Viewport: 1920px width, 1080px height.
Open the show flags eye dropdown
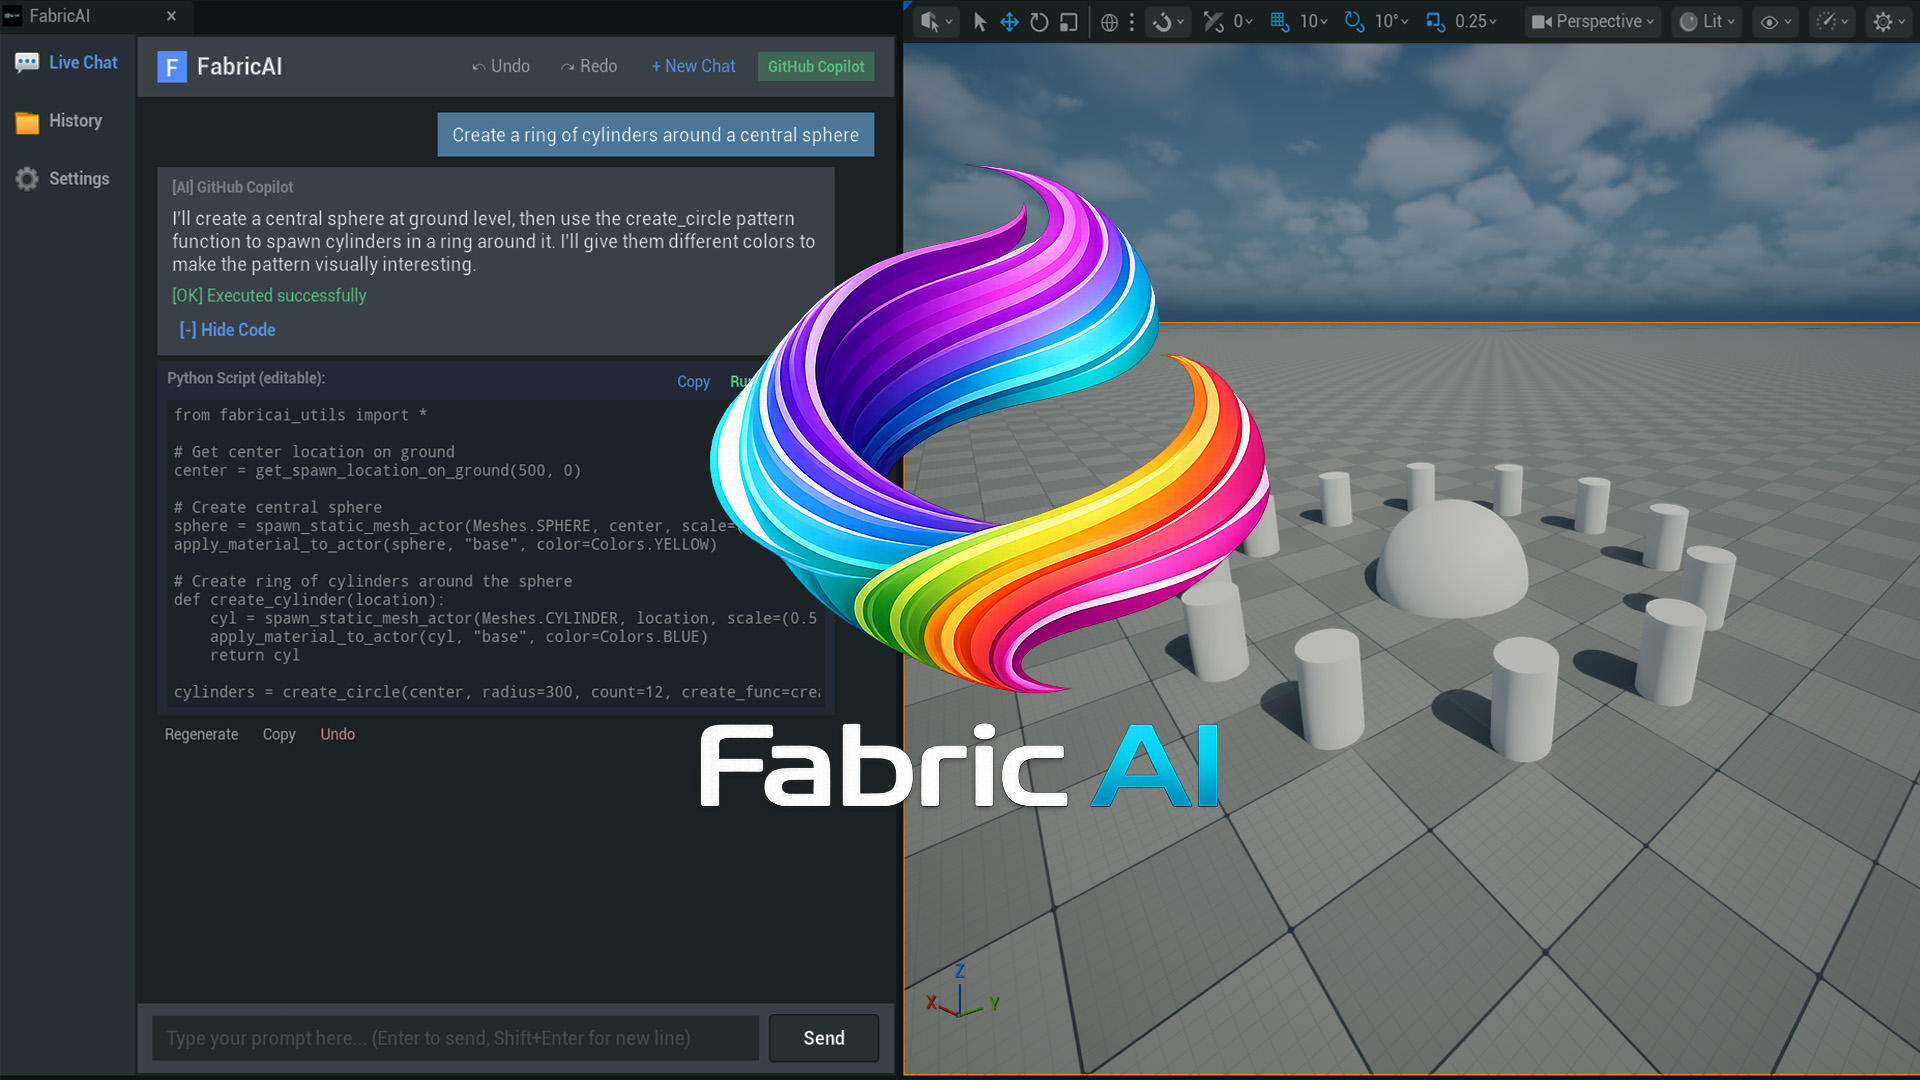[x=1773, y=21]
